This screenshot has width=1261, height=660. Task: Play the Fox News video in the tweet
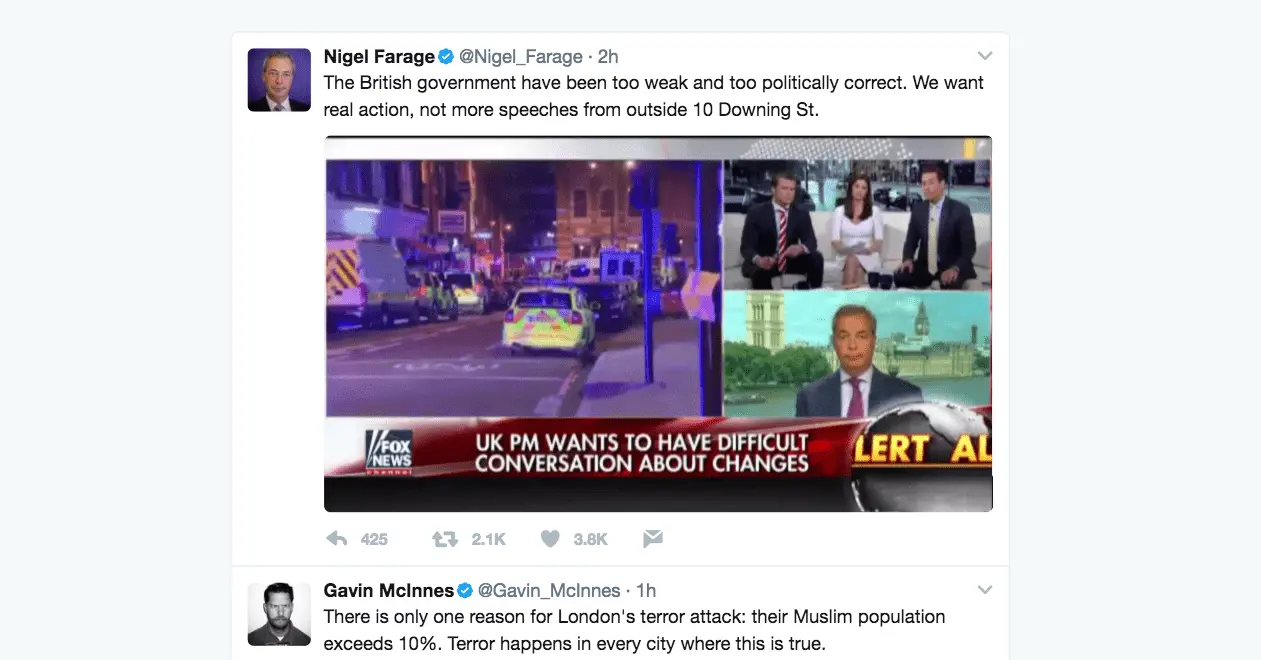click(658, 324)
